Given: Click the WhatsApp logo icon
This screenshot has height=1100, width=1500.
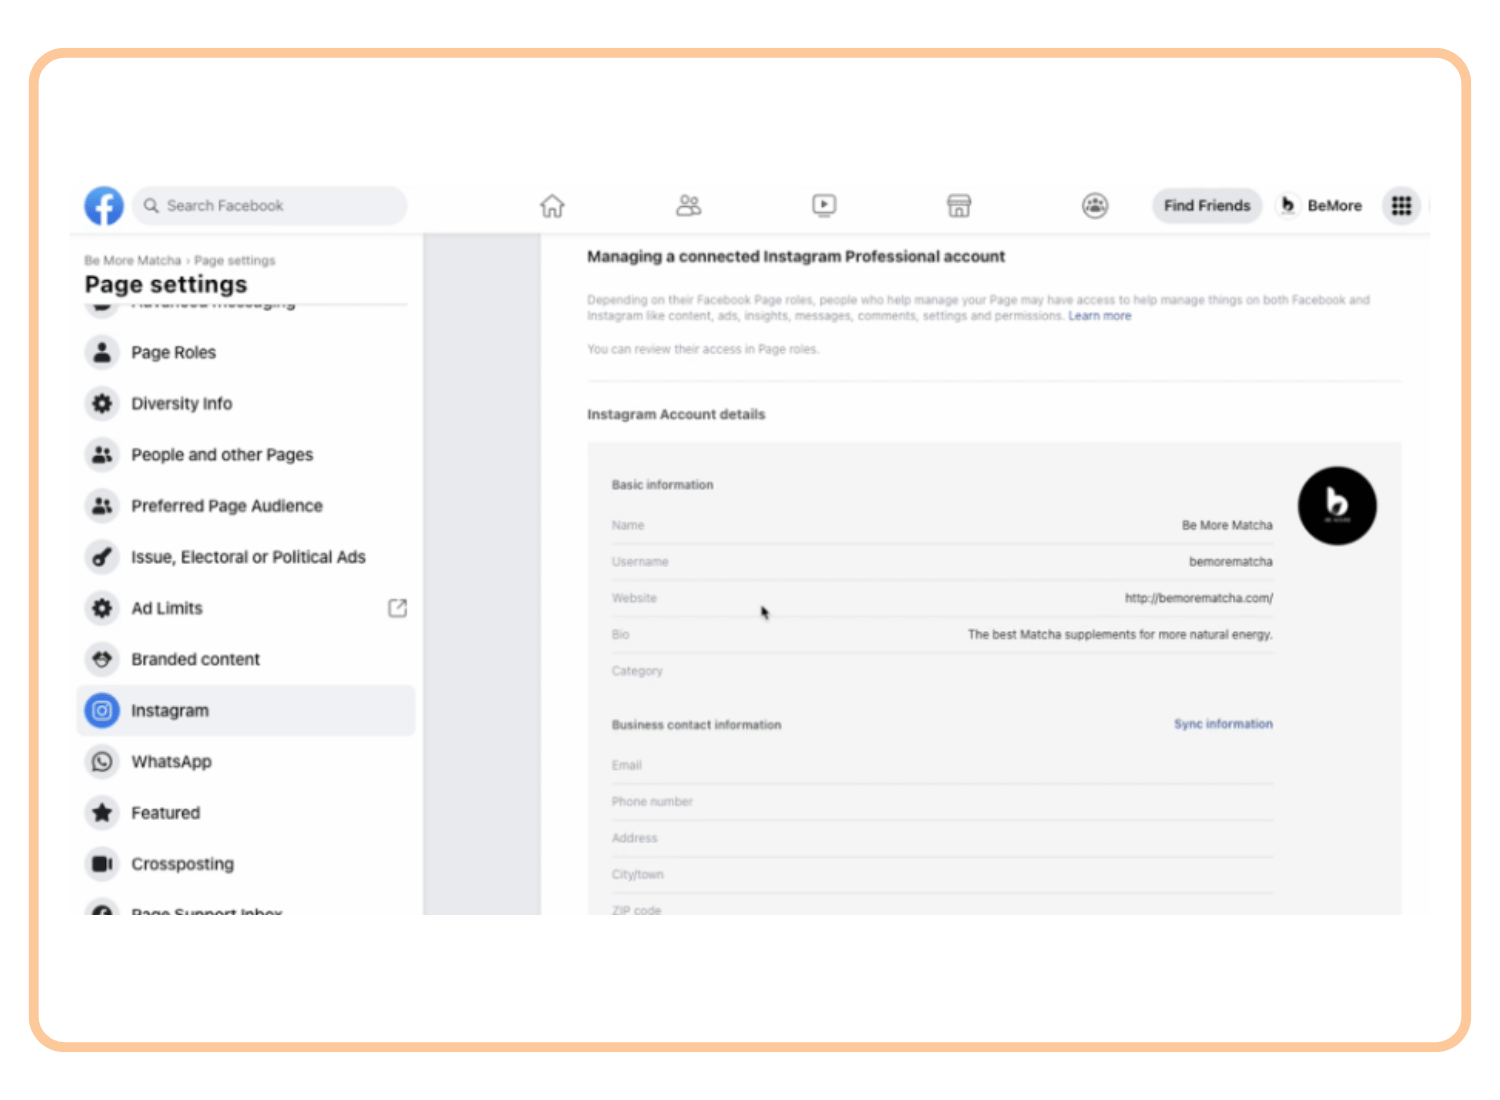Looking at the screenshot, I should tap(102, 762).
